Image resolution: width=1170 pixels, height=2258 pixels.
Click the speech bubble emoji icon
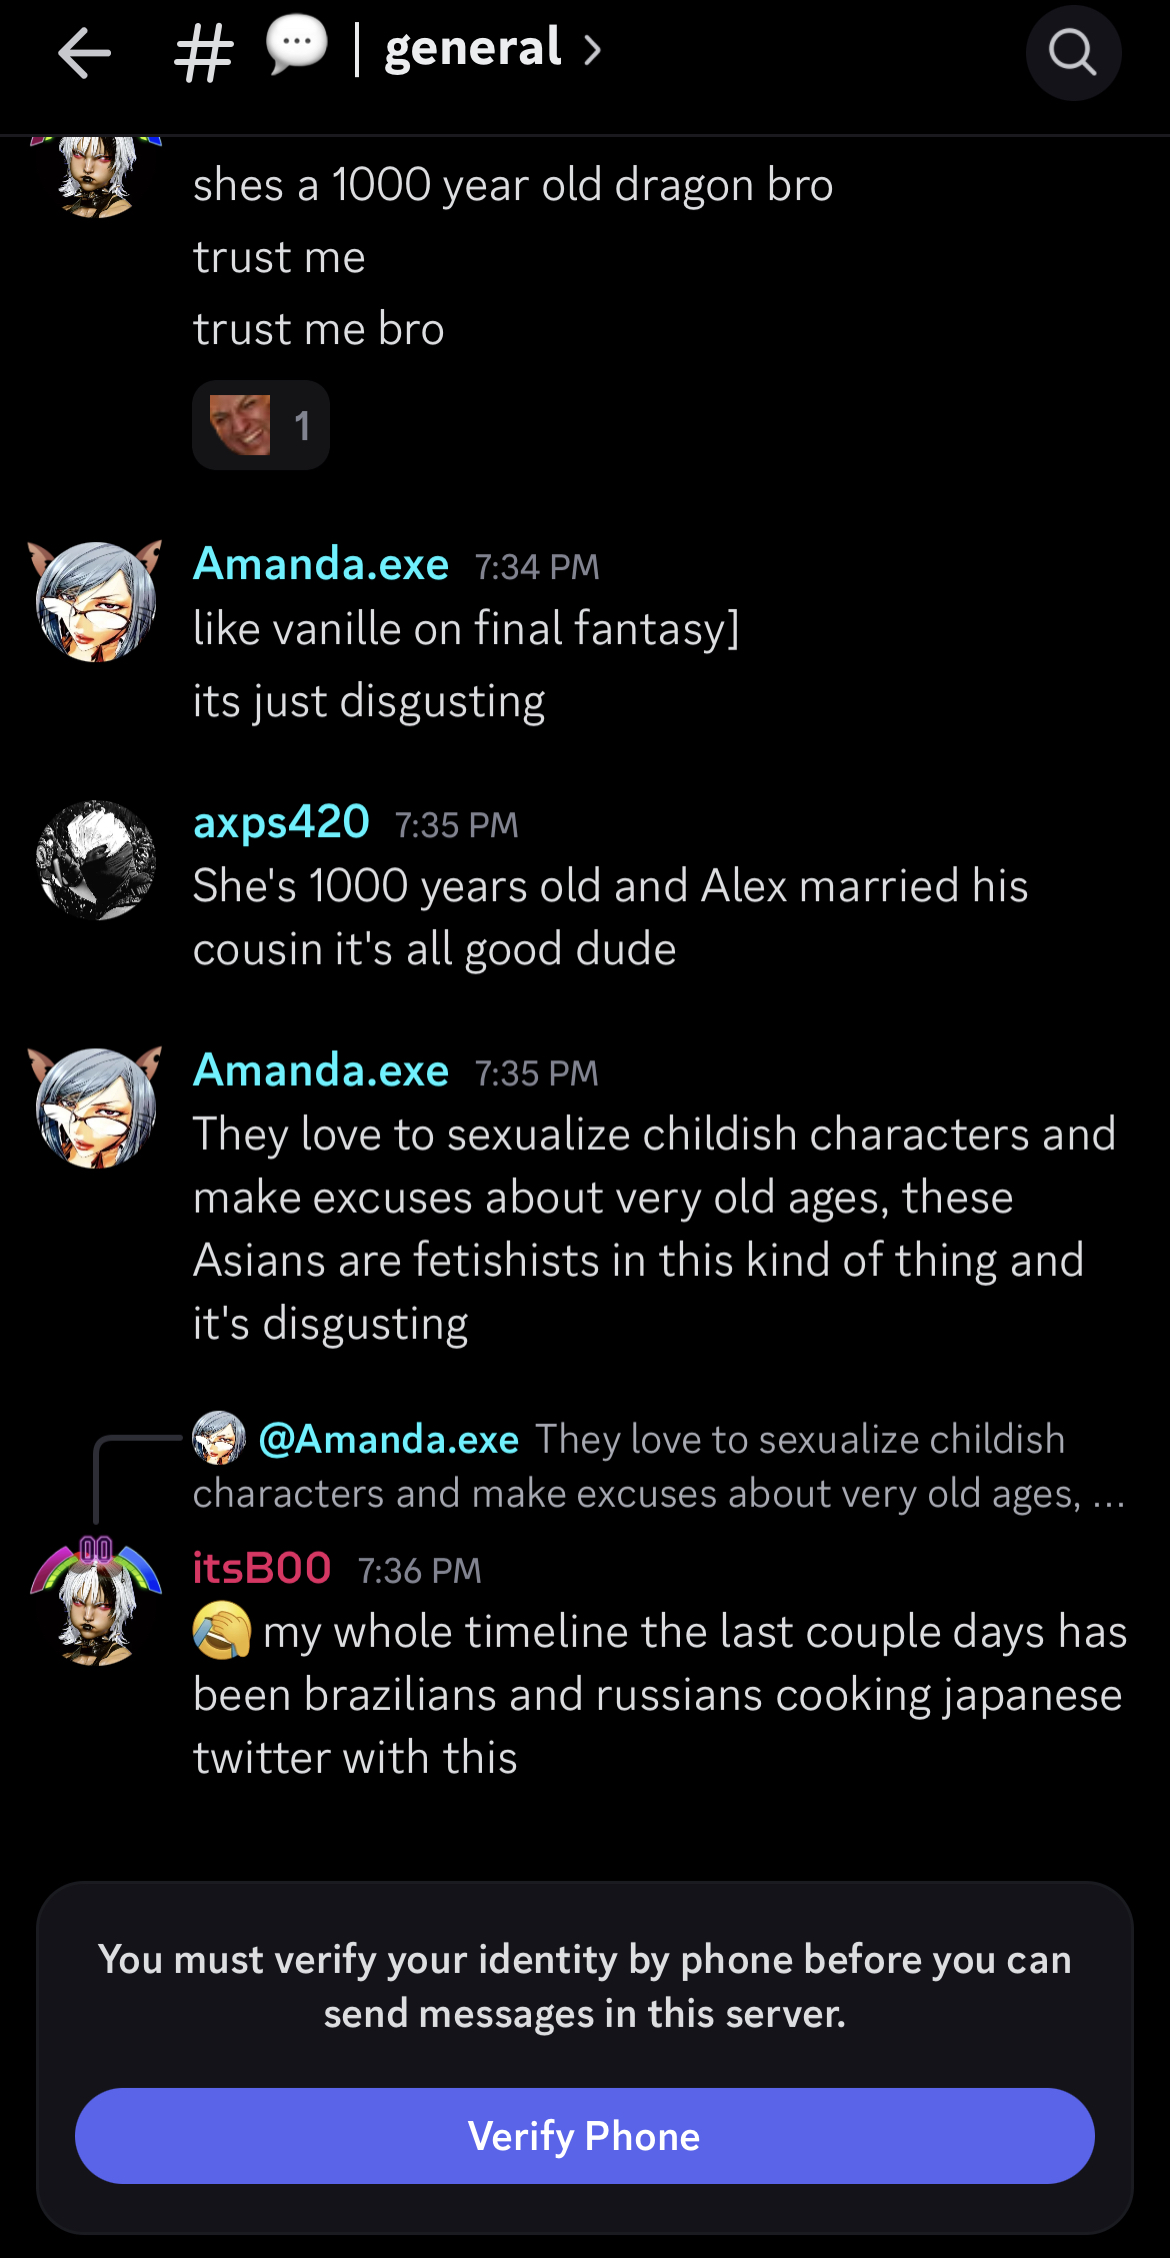[x=296, y=46]
